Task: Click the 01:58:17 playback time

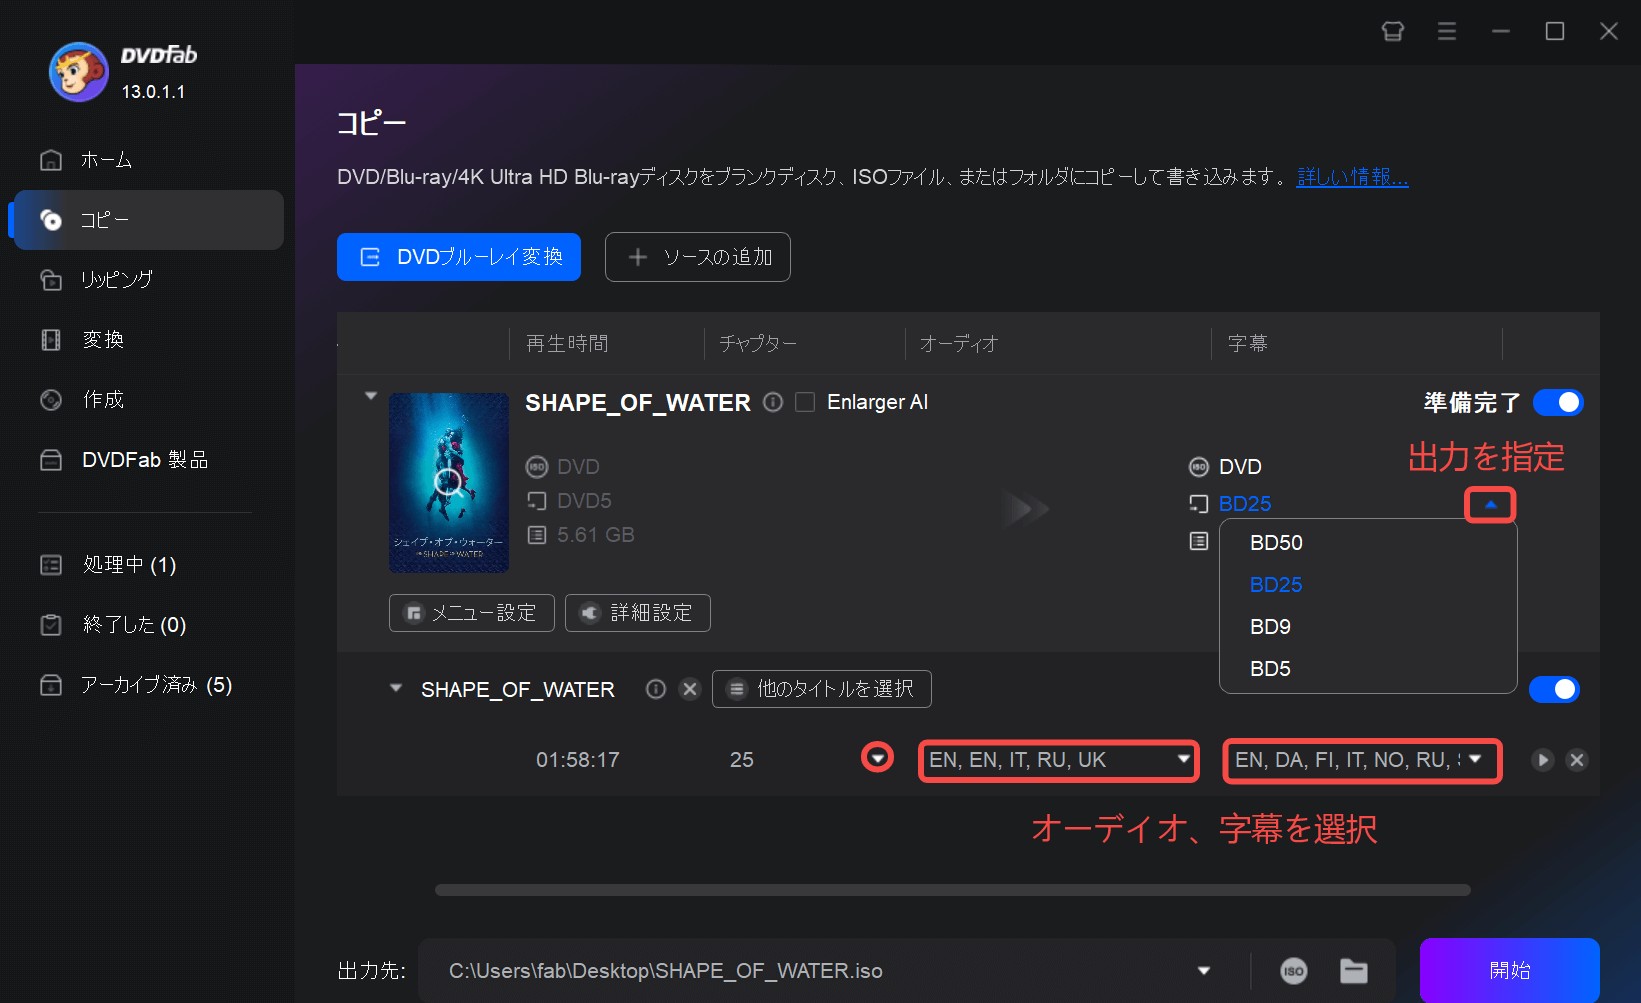Action: (578, 760)
